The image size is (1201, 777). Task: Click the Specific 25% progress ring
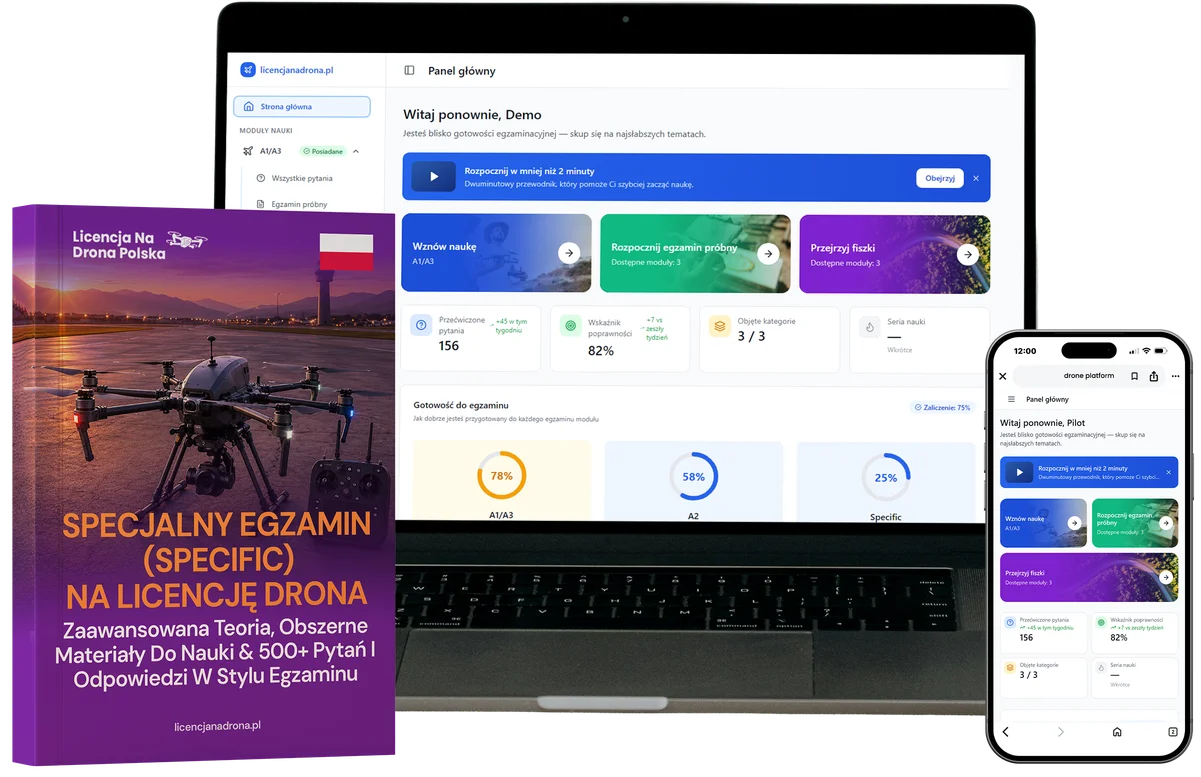point(885,477)
